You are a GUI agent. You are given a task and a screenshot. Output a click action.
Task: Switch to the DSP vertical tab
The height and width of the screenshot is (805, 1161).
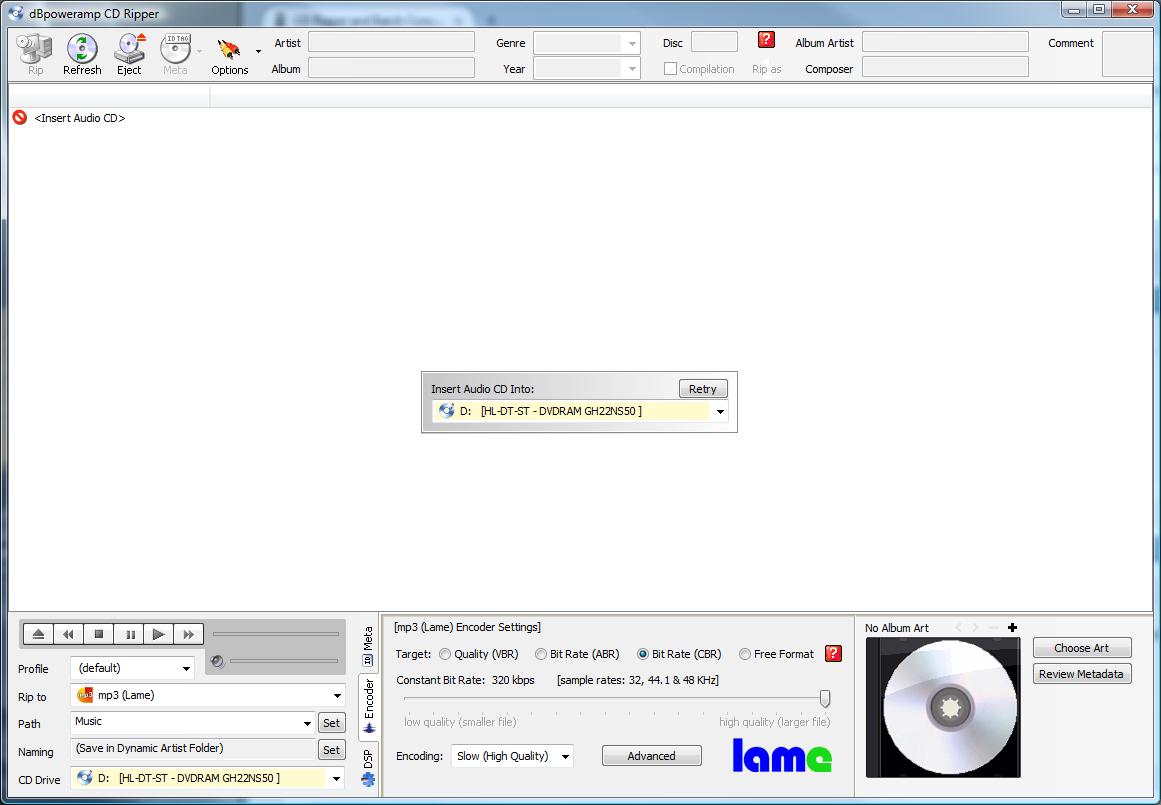368,767
